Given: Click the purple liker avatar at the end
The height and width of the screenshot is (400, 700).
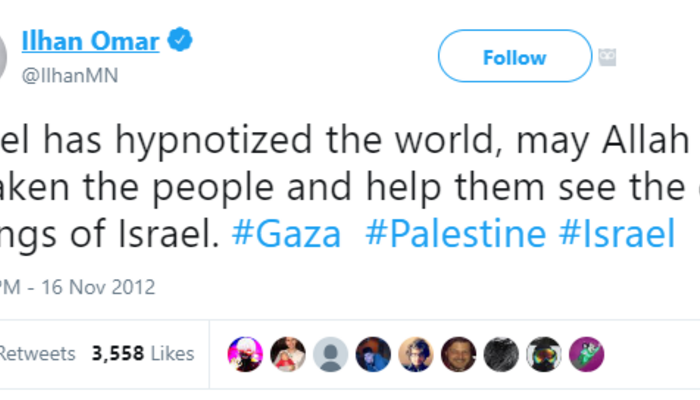Looking at the screenshot, I should [586, 353].
